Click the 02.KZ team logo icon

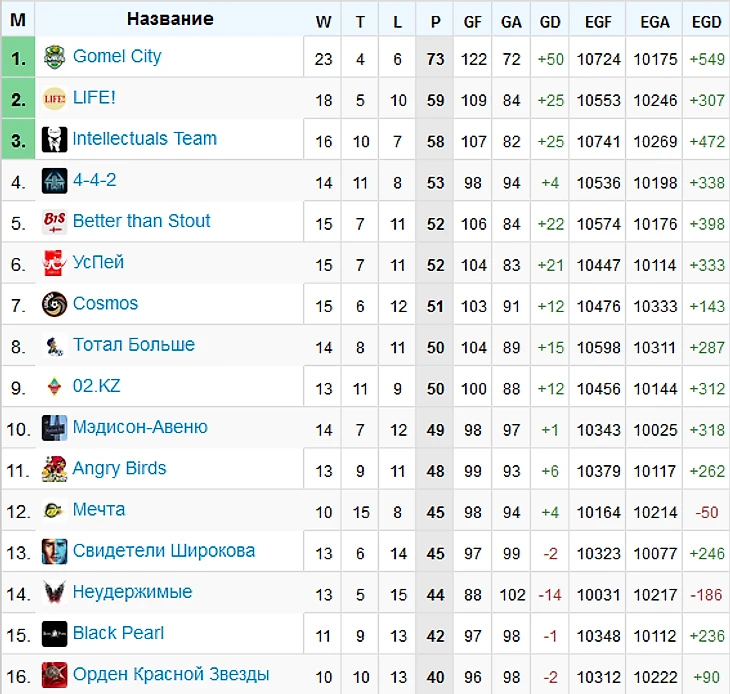(54, 386)
